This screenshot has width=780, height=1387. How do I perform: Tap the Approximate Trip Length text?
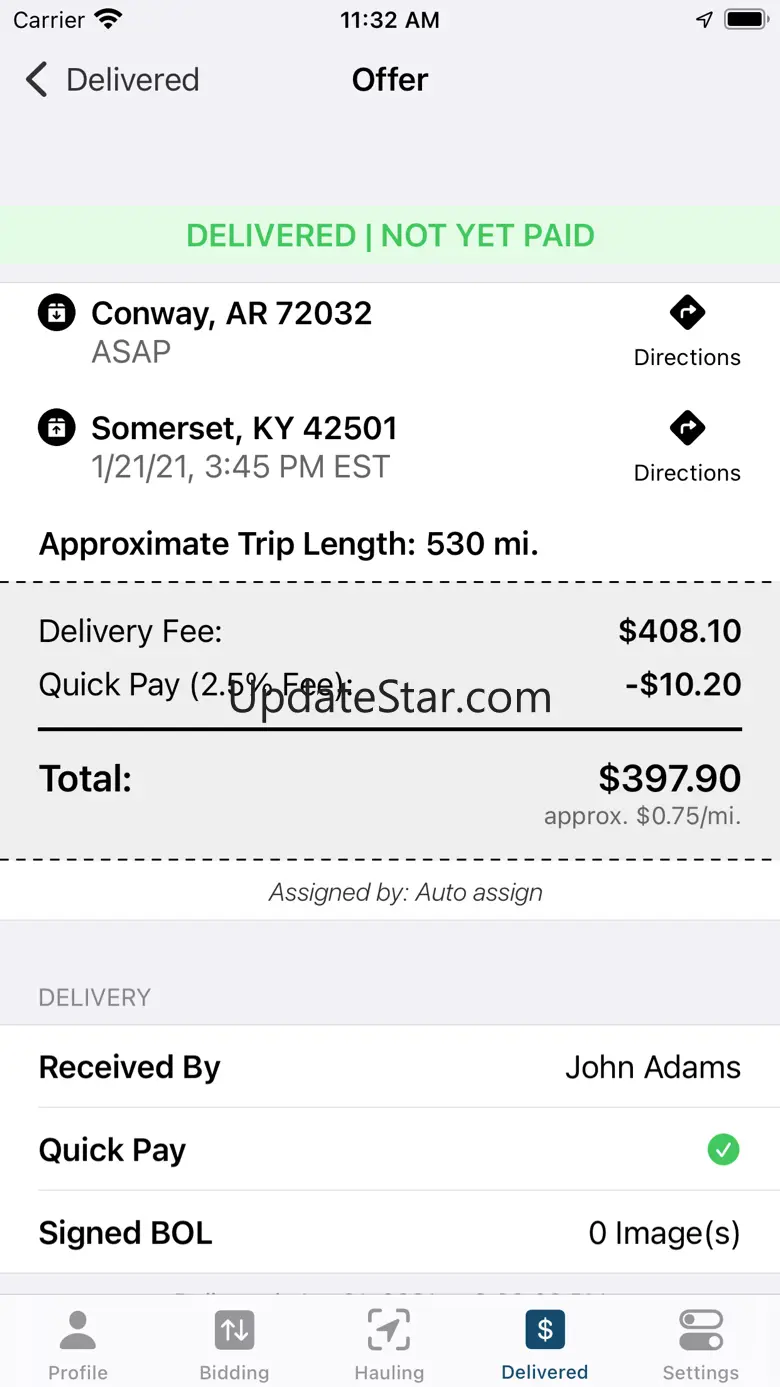point(289,544)
